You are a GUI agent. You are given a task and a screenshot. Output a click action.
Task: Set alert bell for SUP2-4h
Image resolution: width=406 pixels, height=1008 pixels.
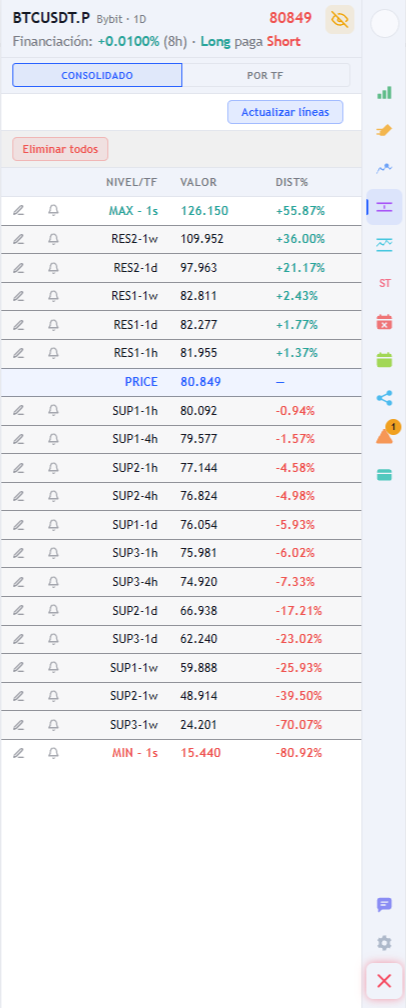coord(53,496)
